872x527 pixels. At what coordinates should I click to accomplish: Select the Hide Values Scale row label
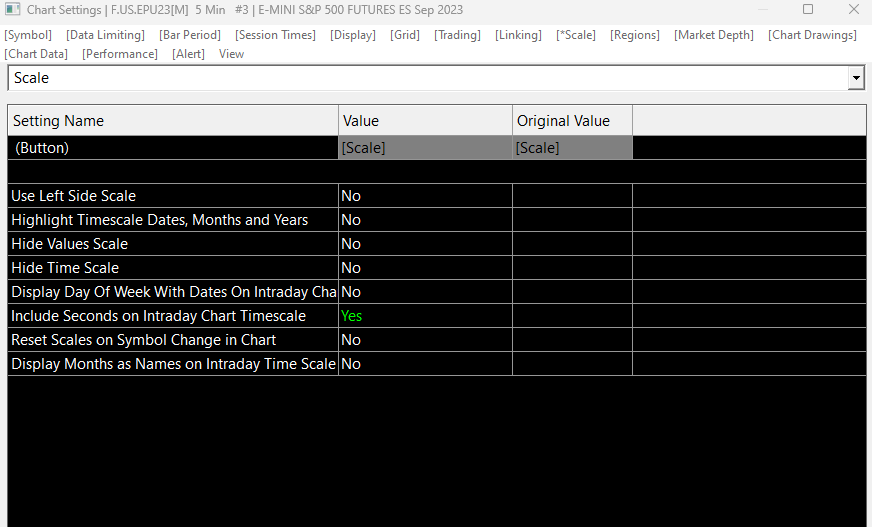tap(70, 243)
